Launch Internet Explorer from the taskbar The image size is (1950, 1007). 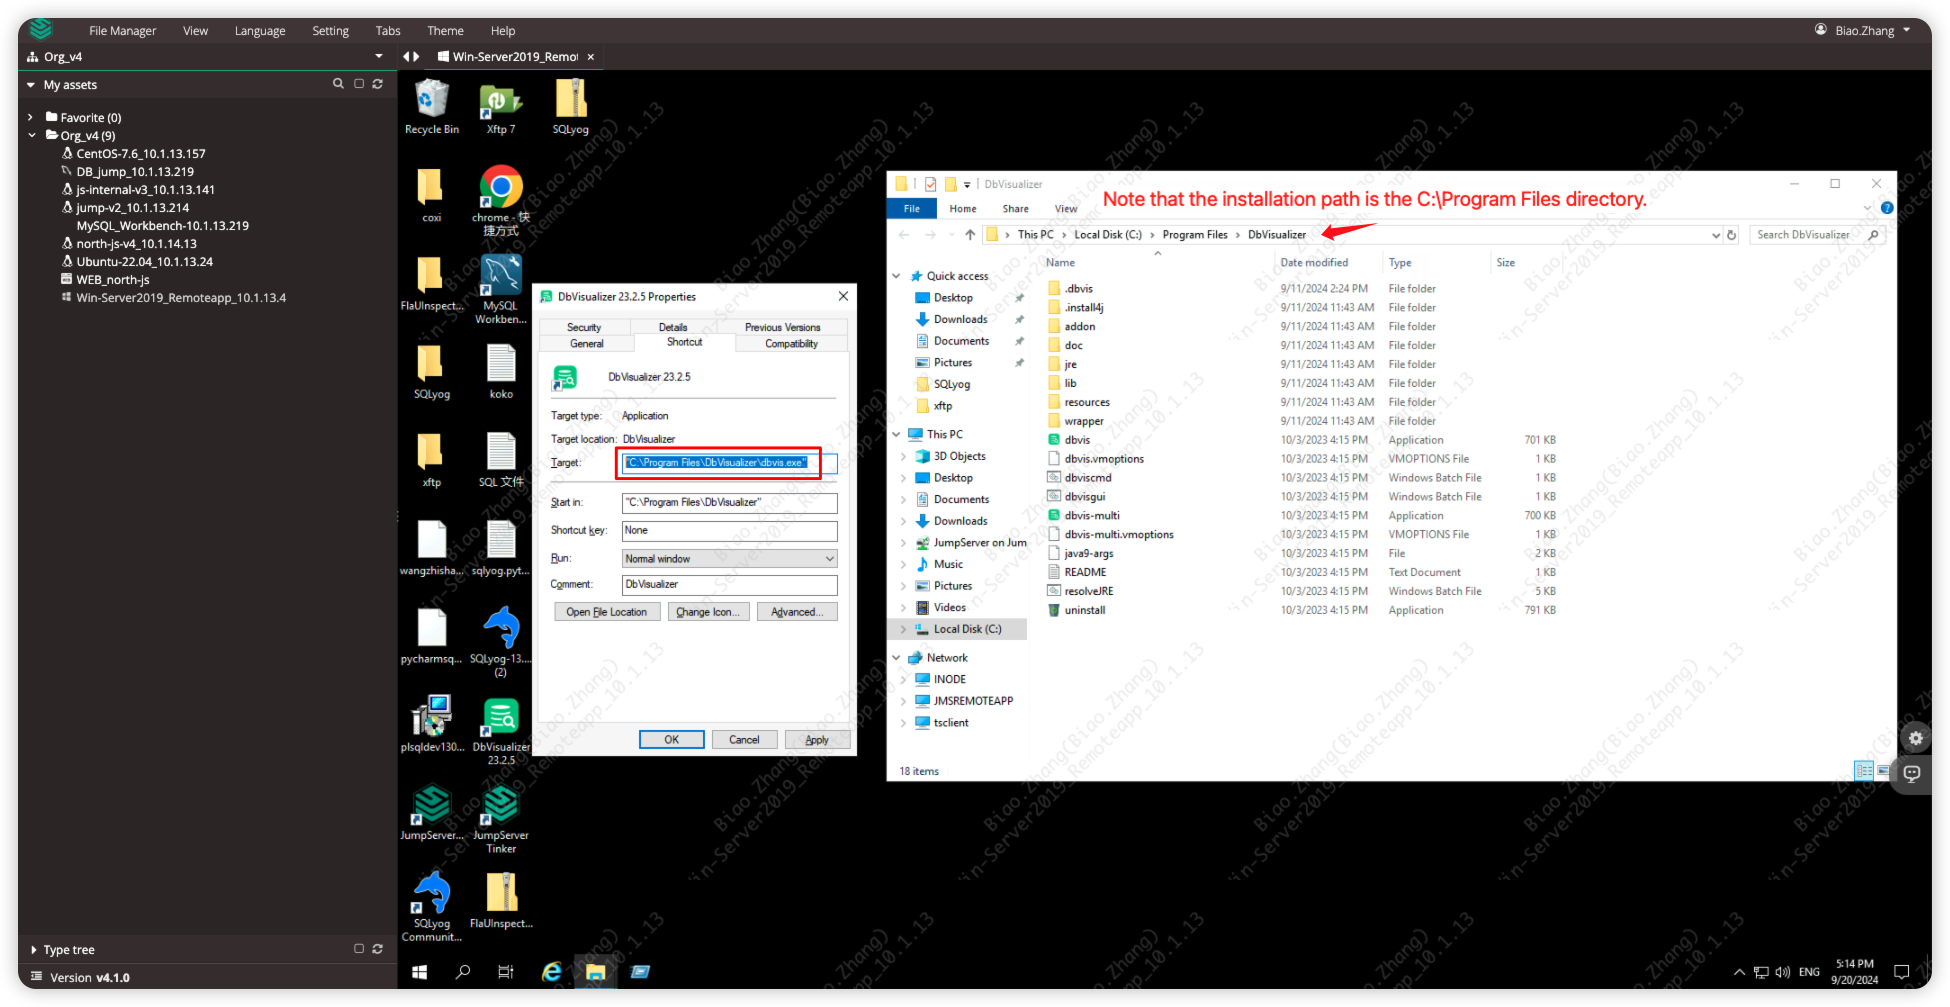(552, 972)
